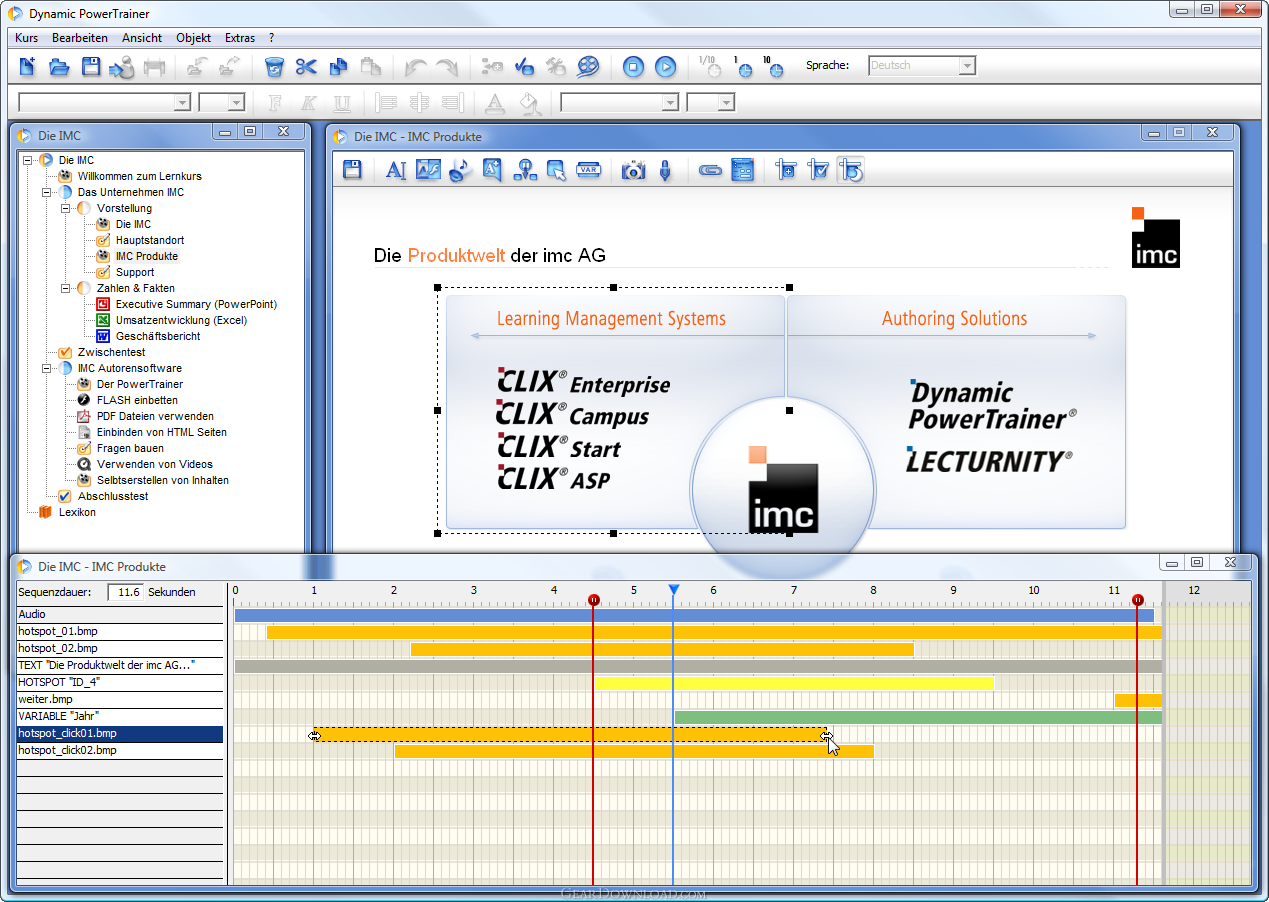1269x902 pixels.
Task: Select the HOTSPOT "ID_4" track label
Action: point(119,683)
